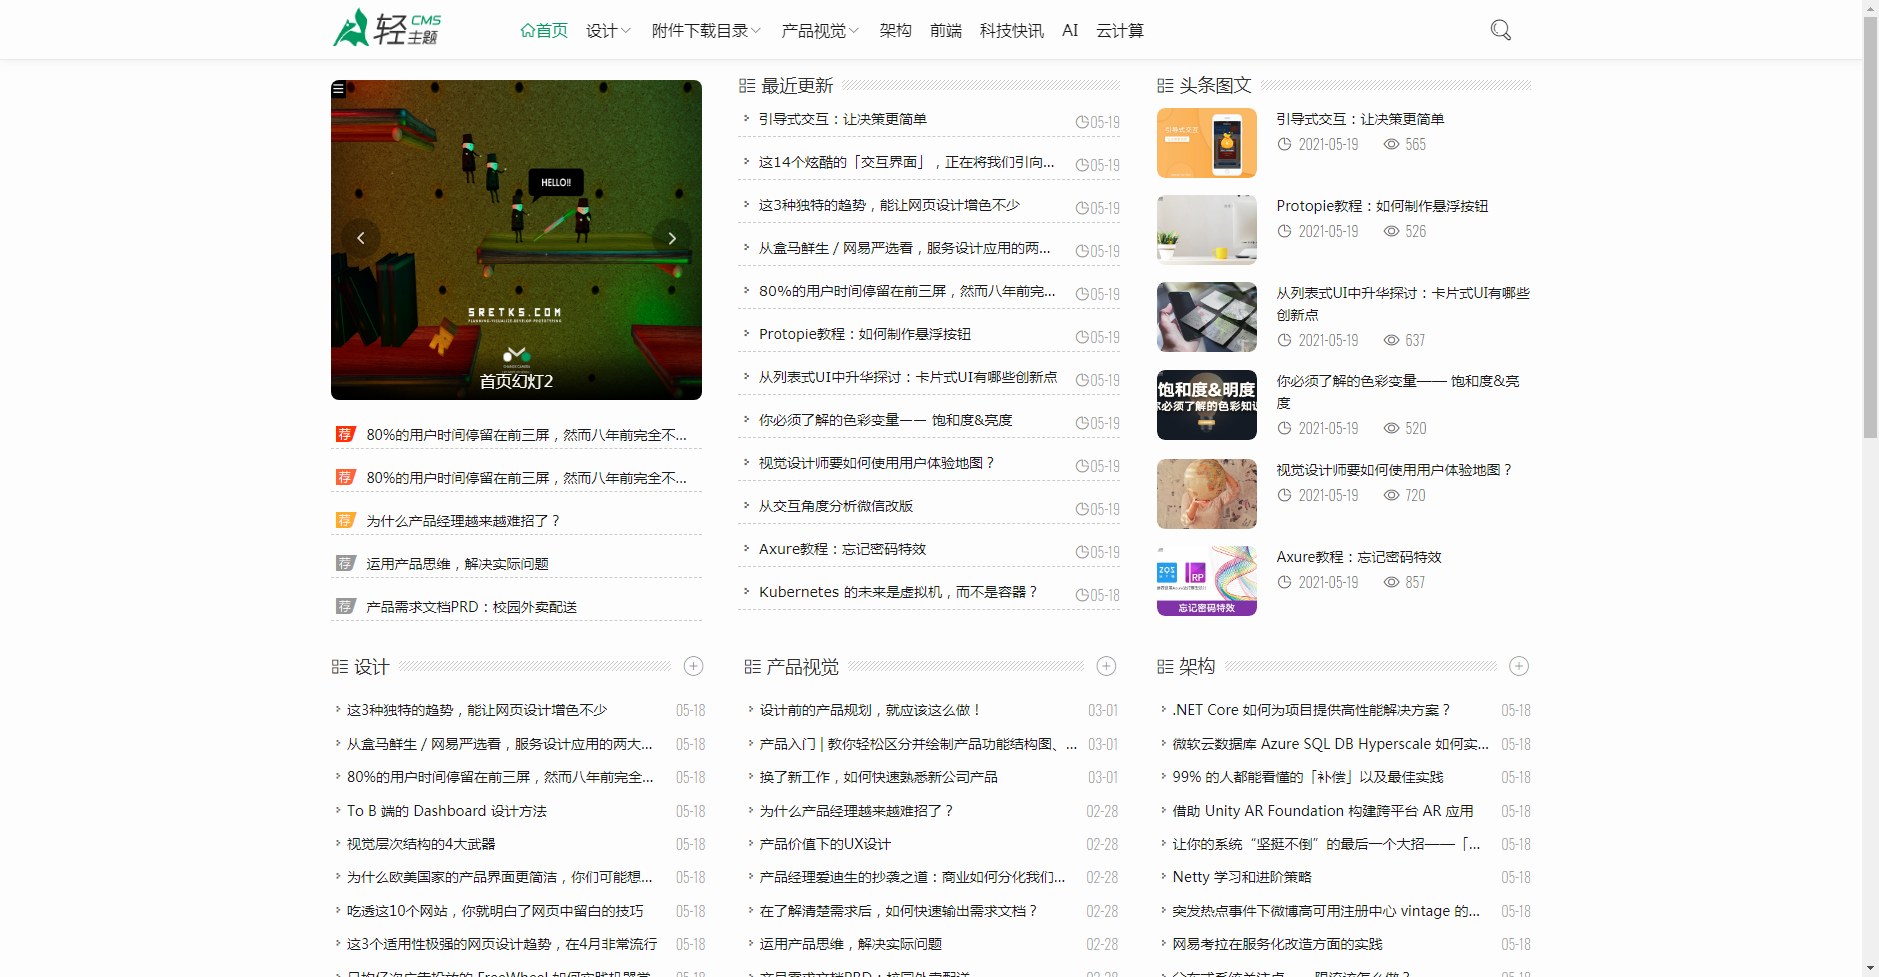Open article Kubernetes 的未来是虚拟机
Screen dimensions: 1879x977
click(898, 592)
